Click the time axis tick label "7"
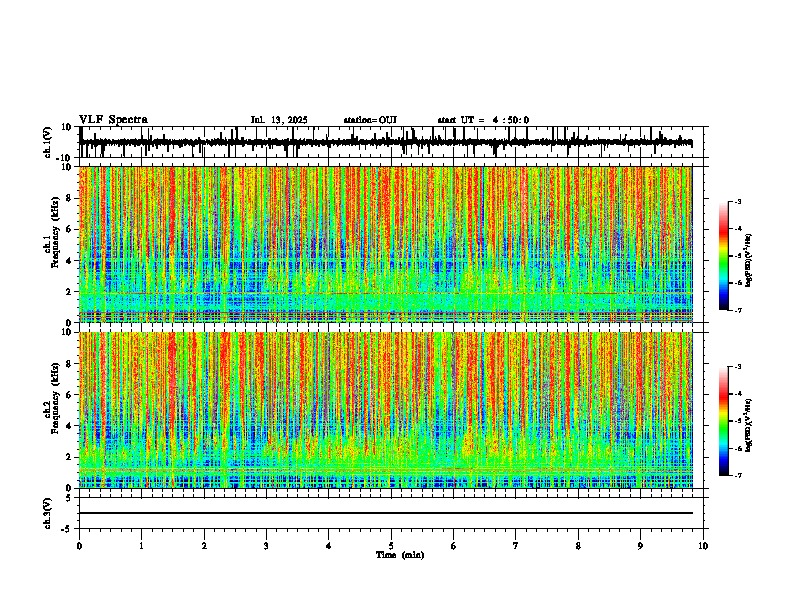This screenshot has width=792, height=612. 516,546
